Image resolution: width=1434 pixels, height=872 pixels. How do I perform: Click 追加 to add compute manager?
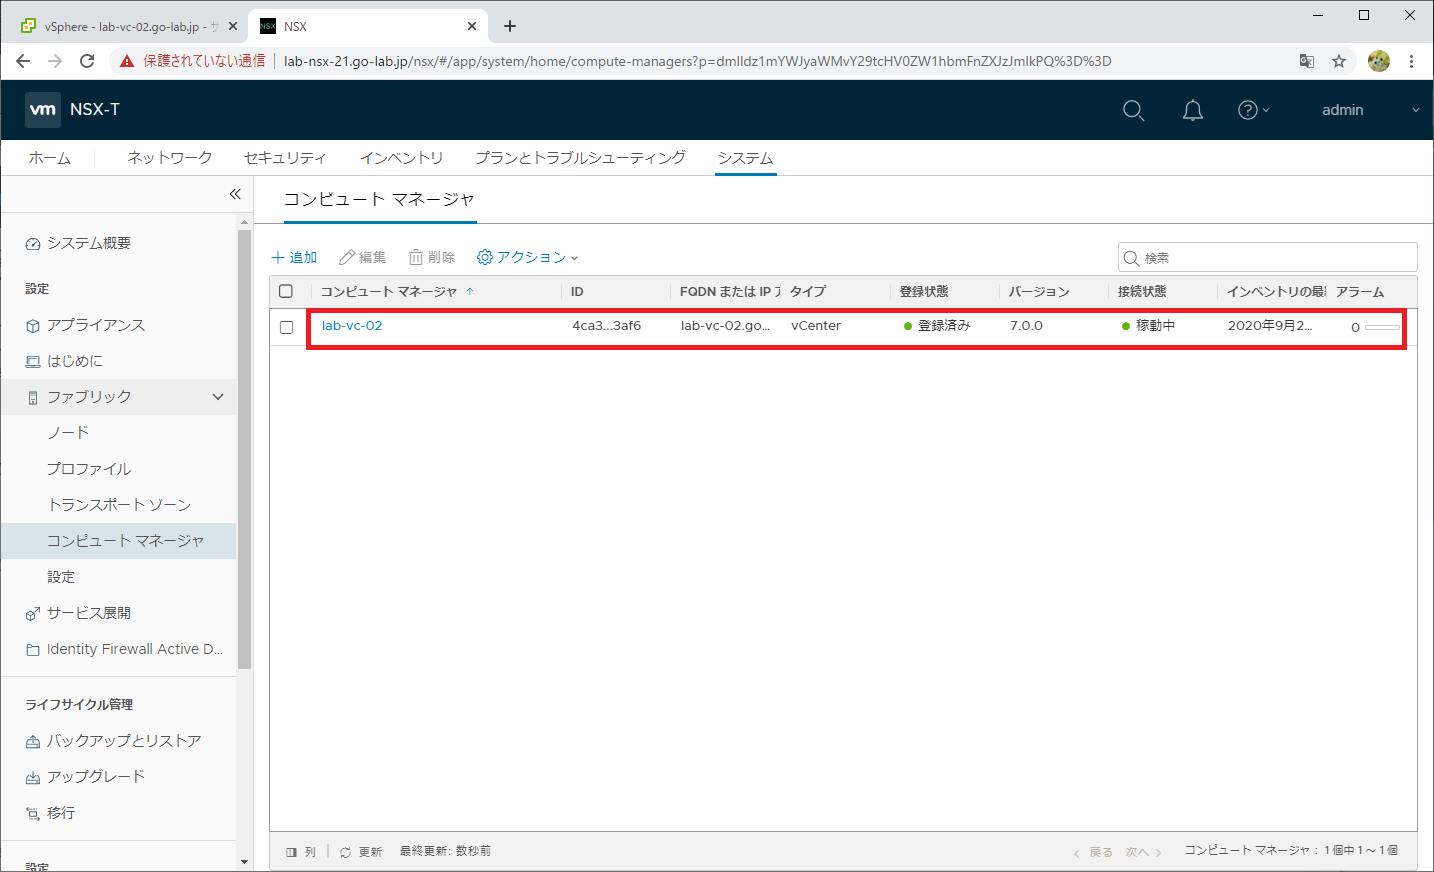click(x=294, y=257)
